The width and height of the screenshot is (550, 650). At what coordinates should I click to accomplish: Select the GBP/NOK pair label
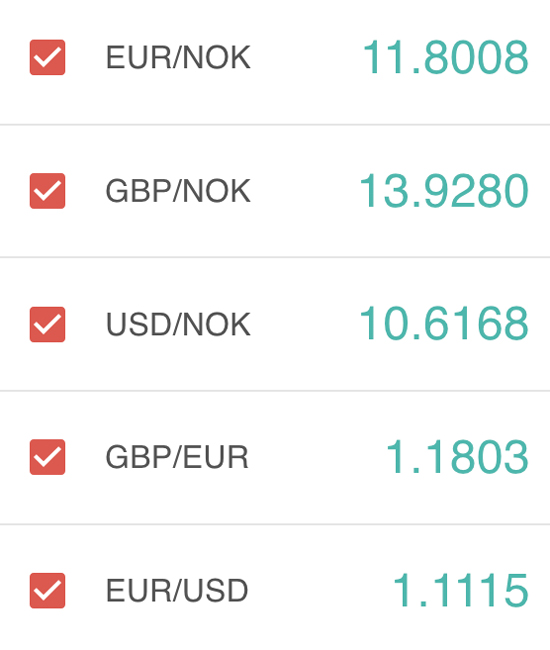(x=178, y=191)
